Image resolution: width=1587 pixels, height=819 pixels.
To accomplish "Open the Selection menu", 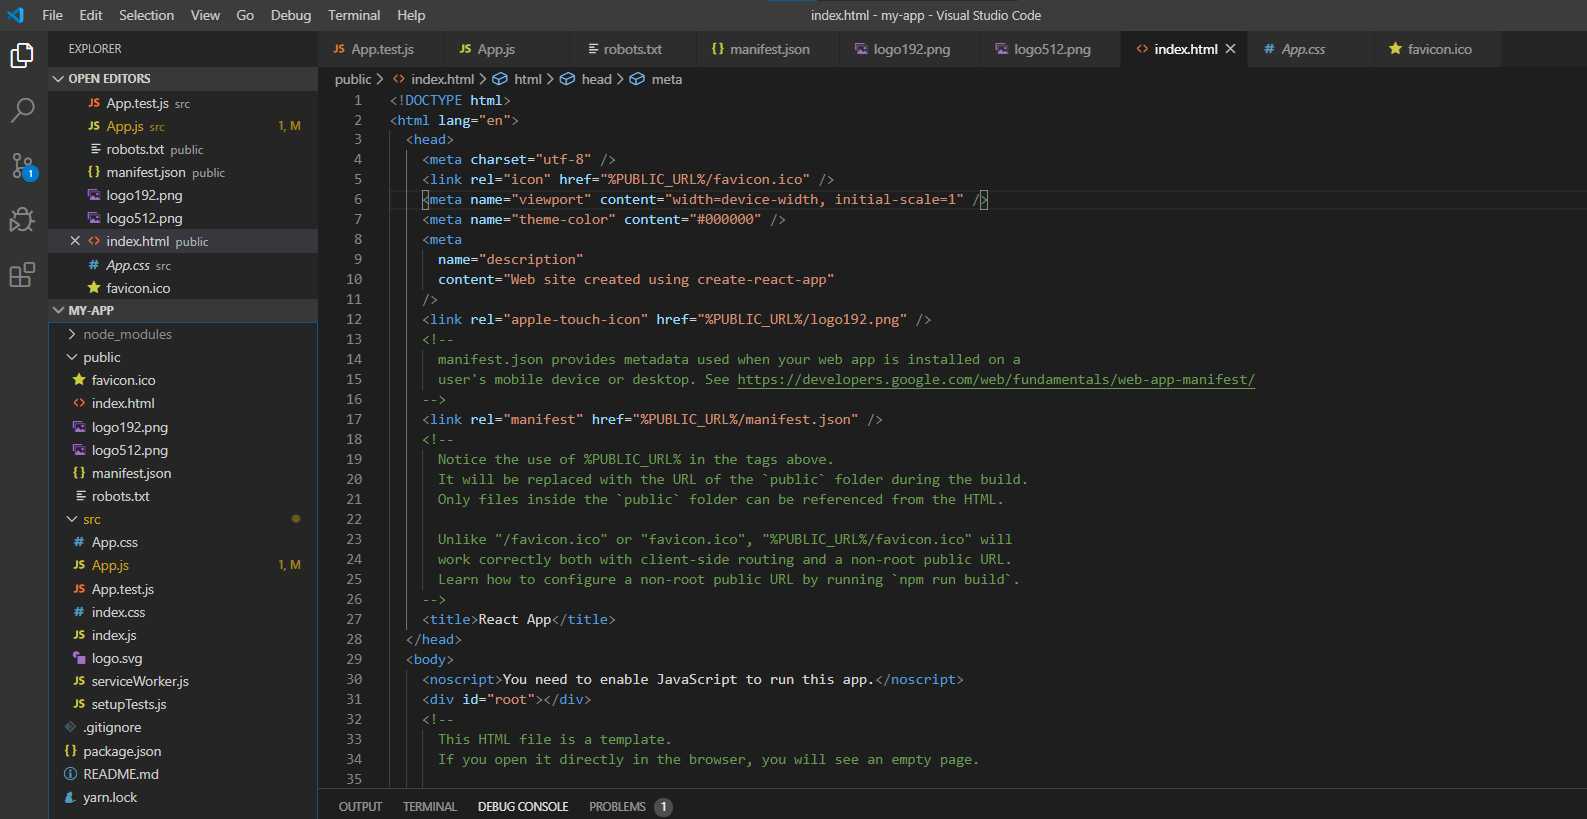I will pyautogui.click(x=146, y=15).
